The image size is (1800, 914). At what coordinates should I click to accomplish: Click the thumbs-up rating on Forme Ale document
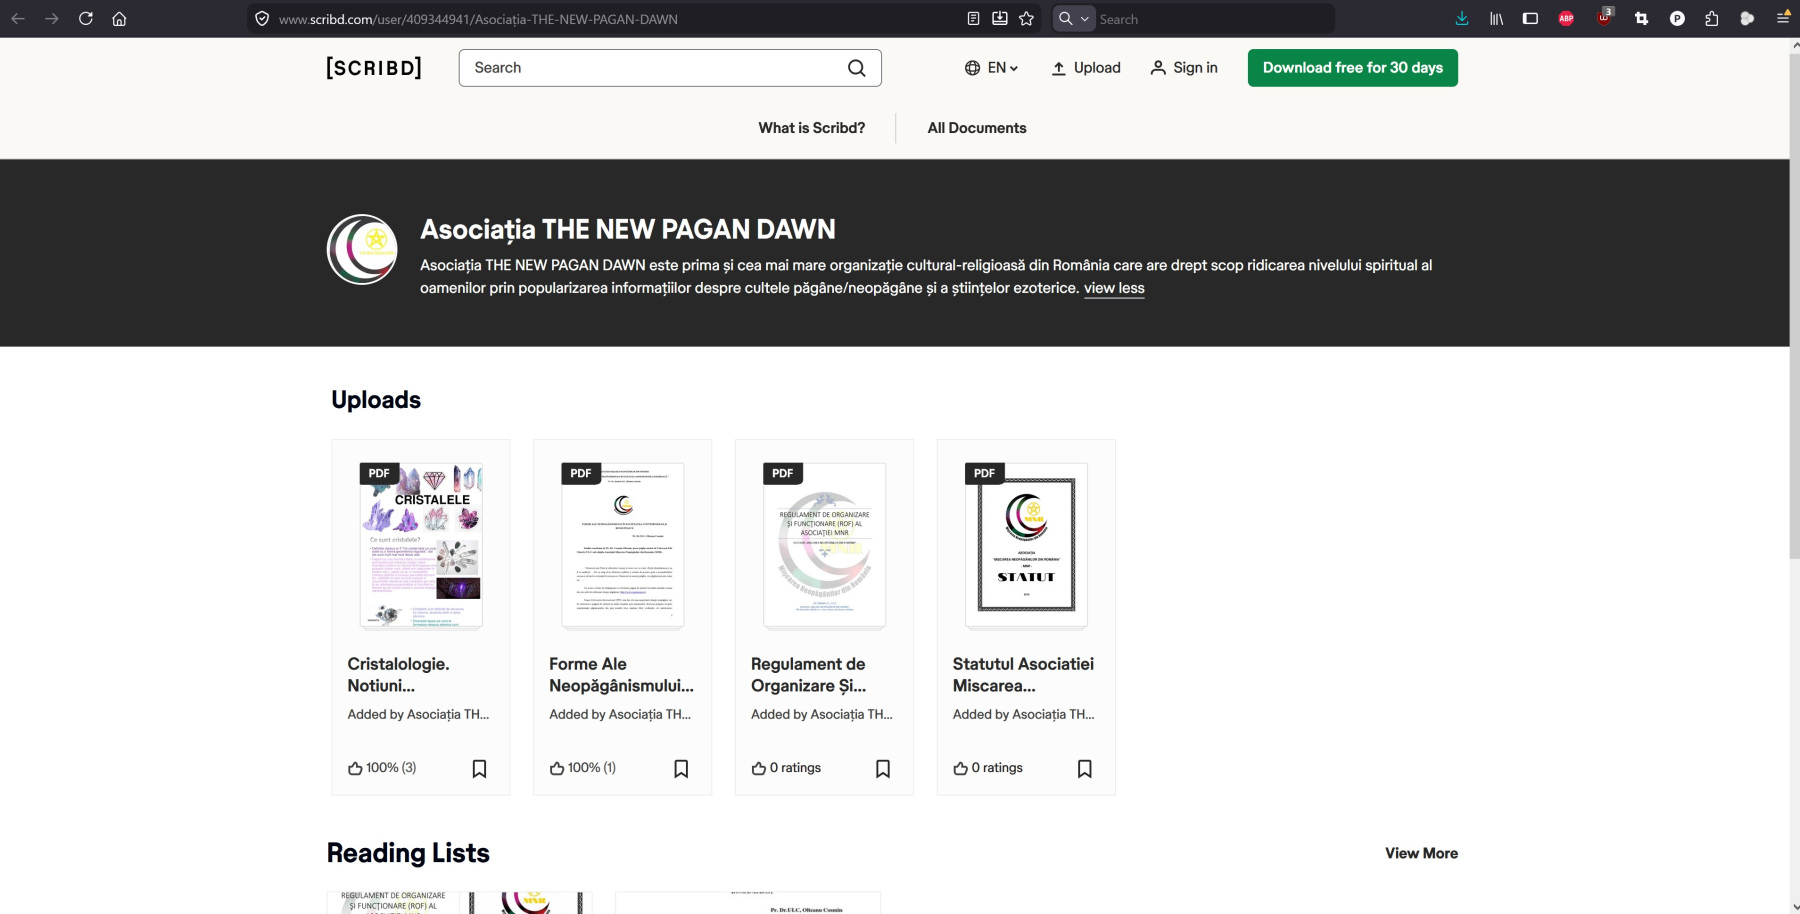pos(558,768)
